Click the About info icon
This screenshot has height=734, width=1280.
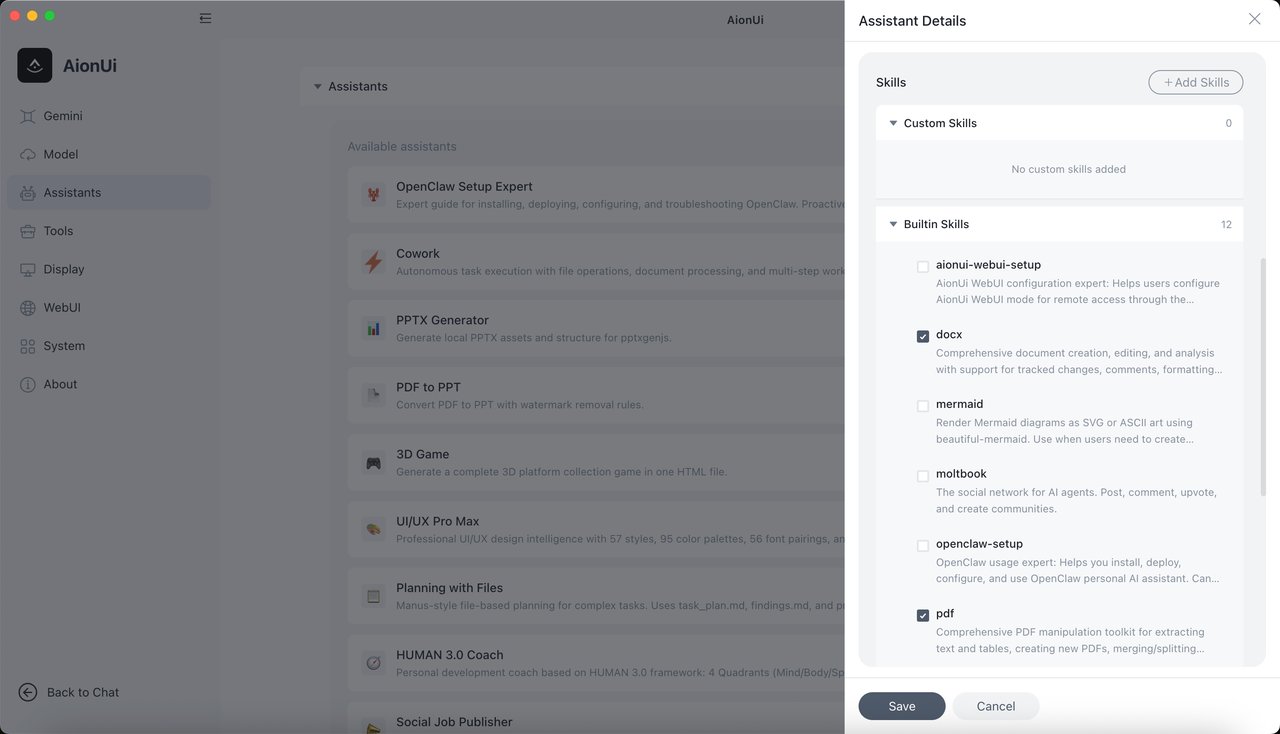click(30, 384)
